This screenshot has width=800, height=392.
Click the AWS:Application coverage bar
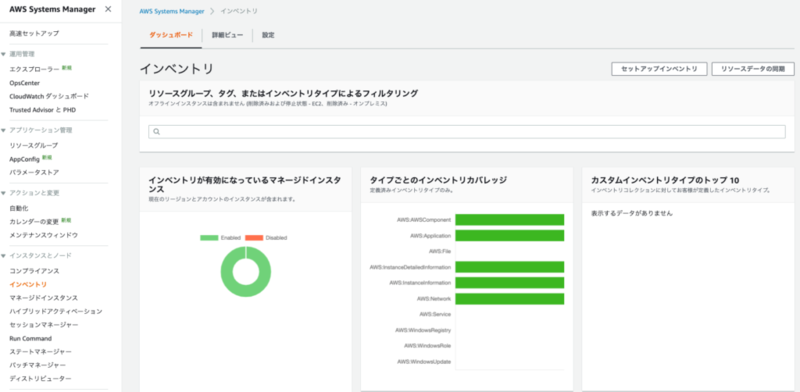(x=510, y=235)
